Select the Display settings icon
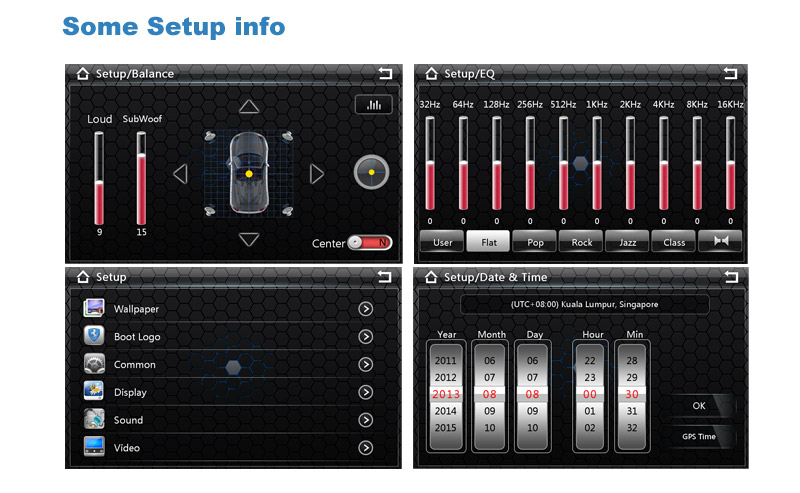 click(x=94, y=392)
